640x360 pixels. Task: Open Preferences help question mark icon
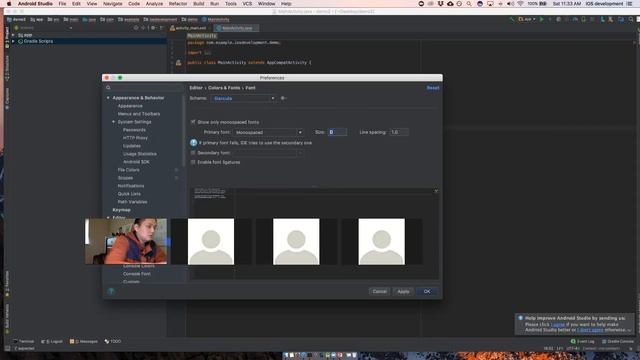pyautogui.click(x=111, y=291)
